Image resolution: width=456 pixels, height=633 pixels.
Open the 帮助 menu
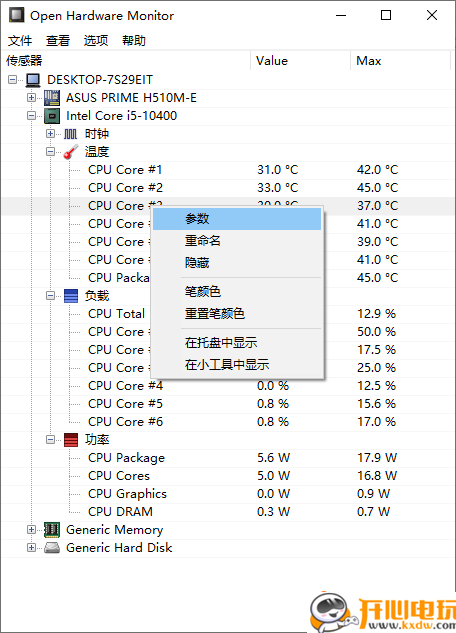134,40
